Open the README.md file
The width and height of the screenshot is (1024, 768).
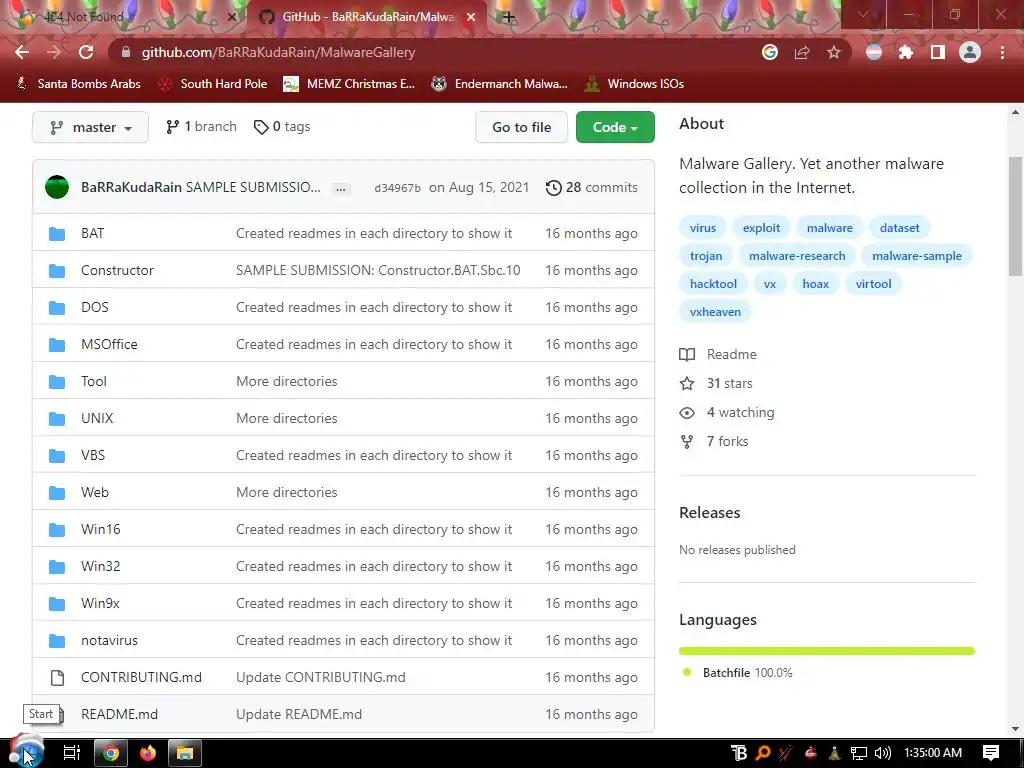(x=120, y=714)
